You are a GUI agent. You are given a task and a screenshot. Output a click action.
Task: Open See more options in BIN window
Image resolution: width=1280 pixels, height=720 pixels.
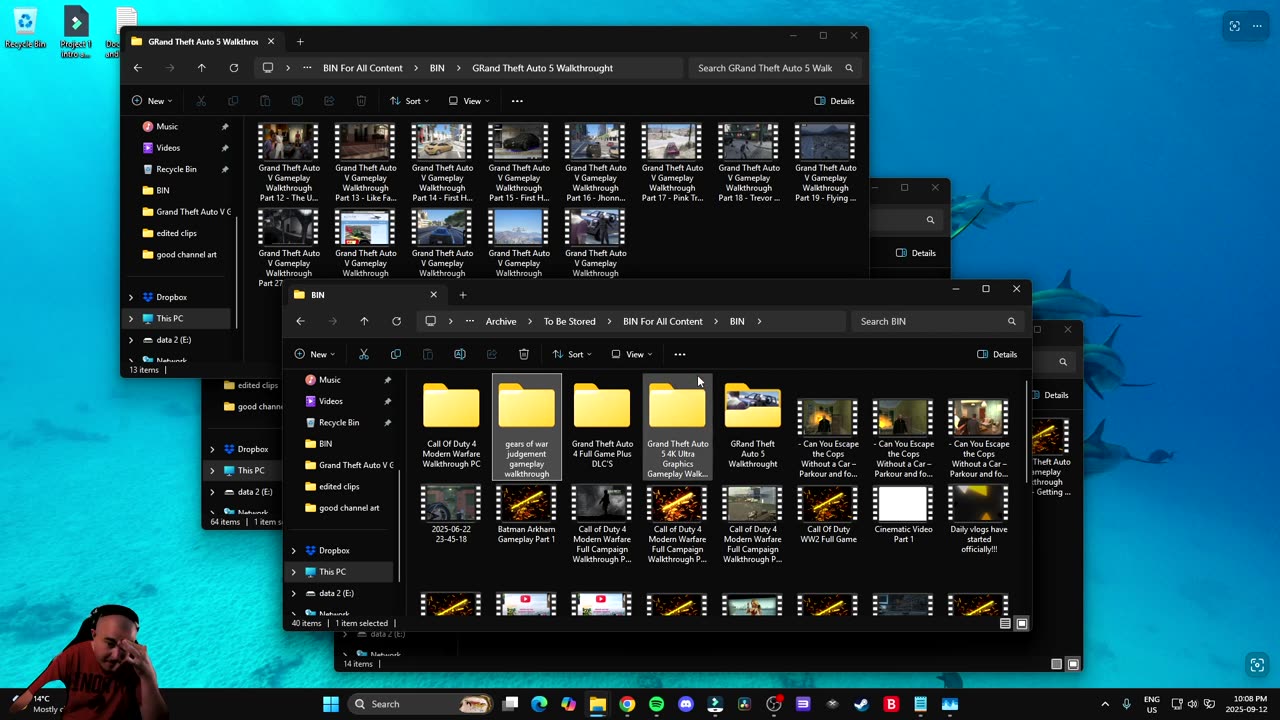[680, 354]
